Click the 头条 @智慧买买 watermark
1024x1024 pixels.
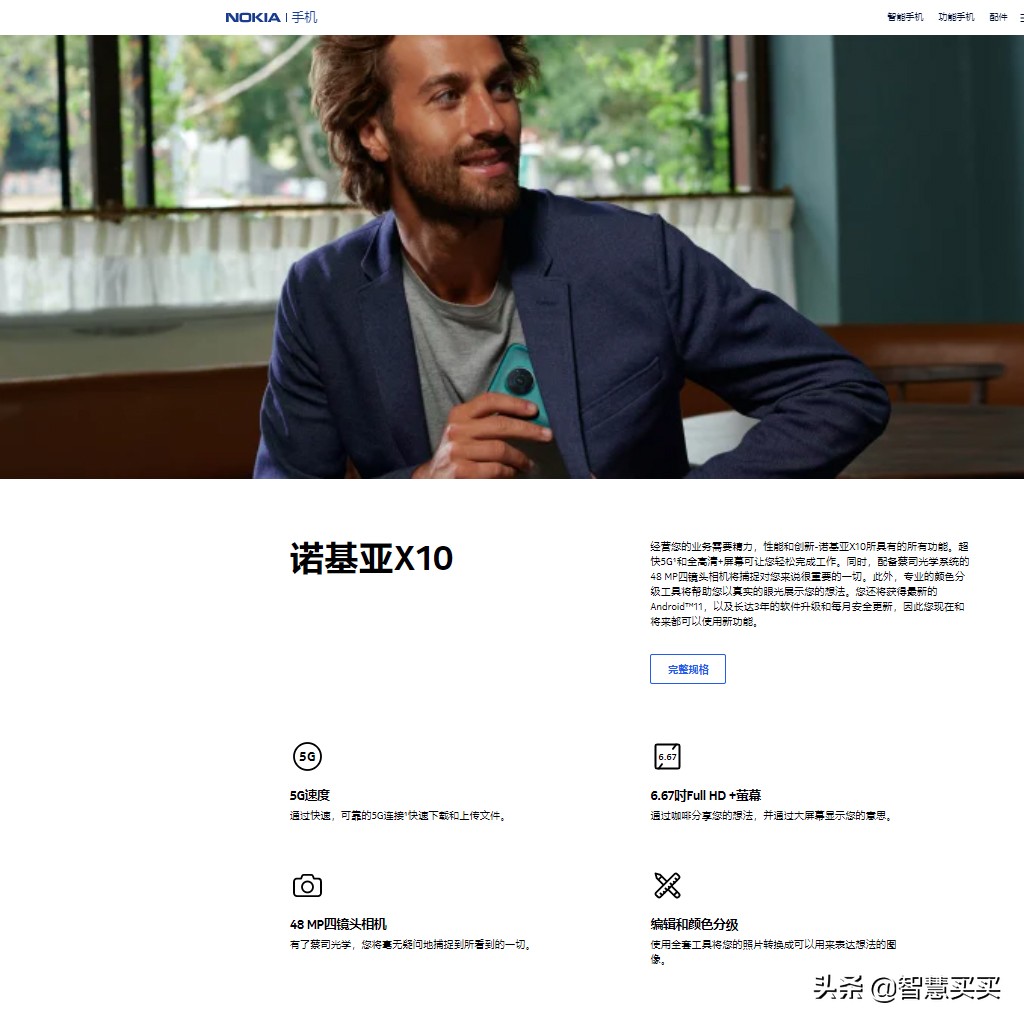click(x=908, y=987)
